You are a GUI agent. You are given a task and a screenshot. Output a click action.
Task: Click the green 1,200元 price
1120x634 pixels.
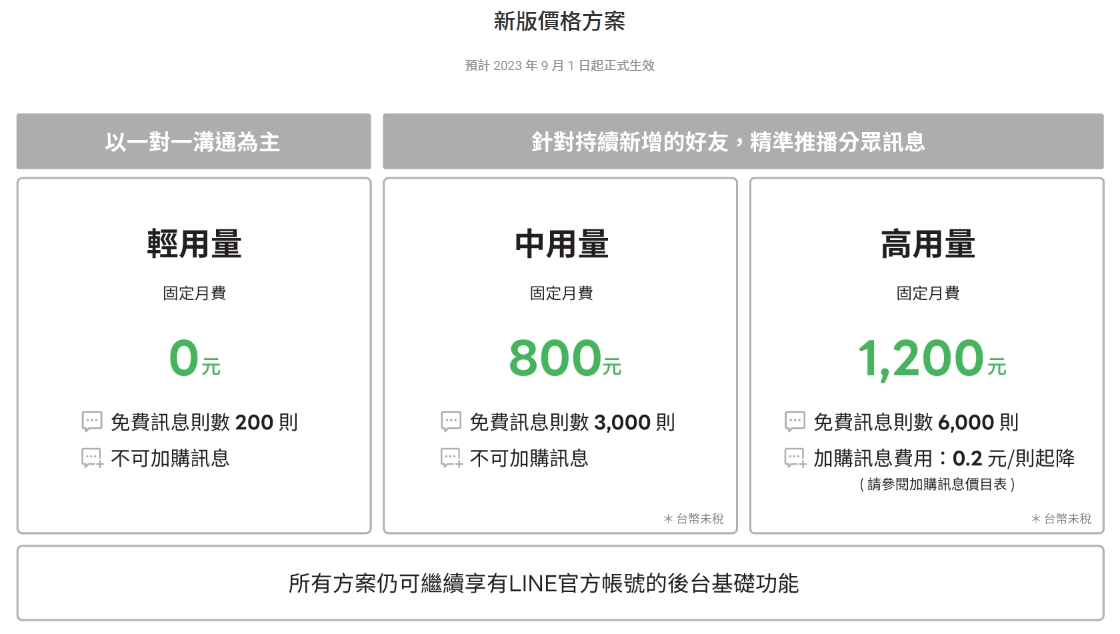[x=931, y=359]
